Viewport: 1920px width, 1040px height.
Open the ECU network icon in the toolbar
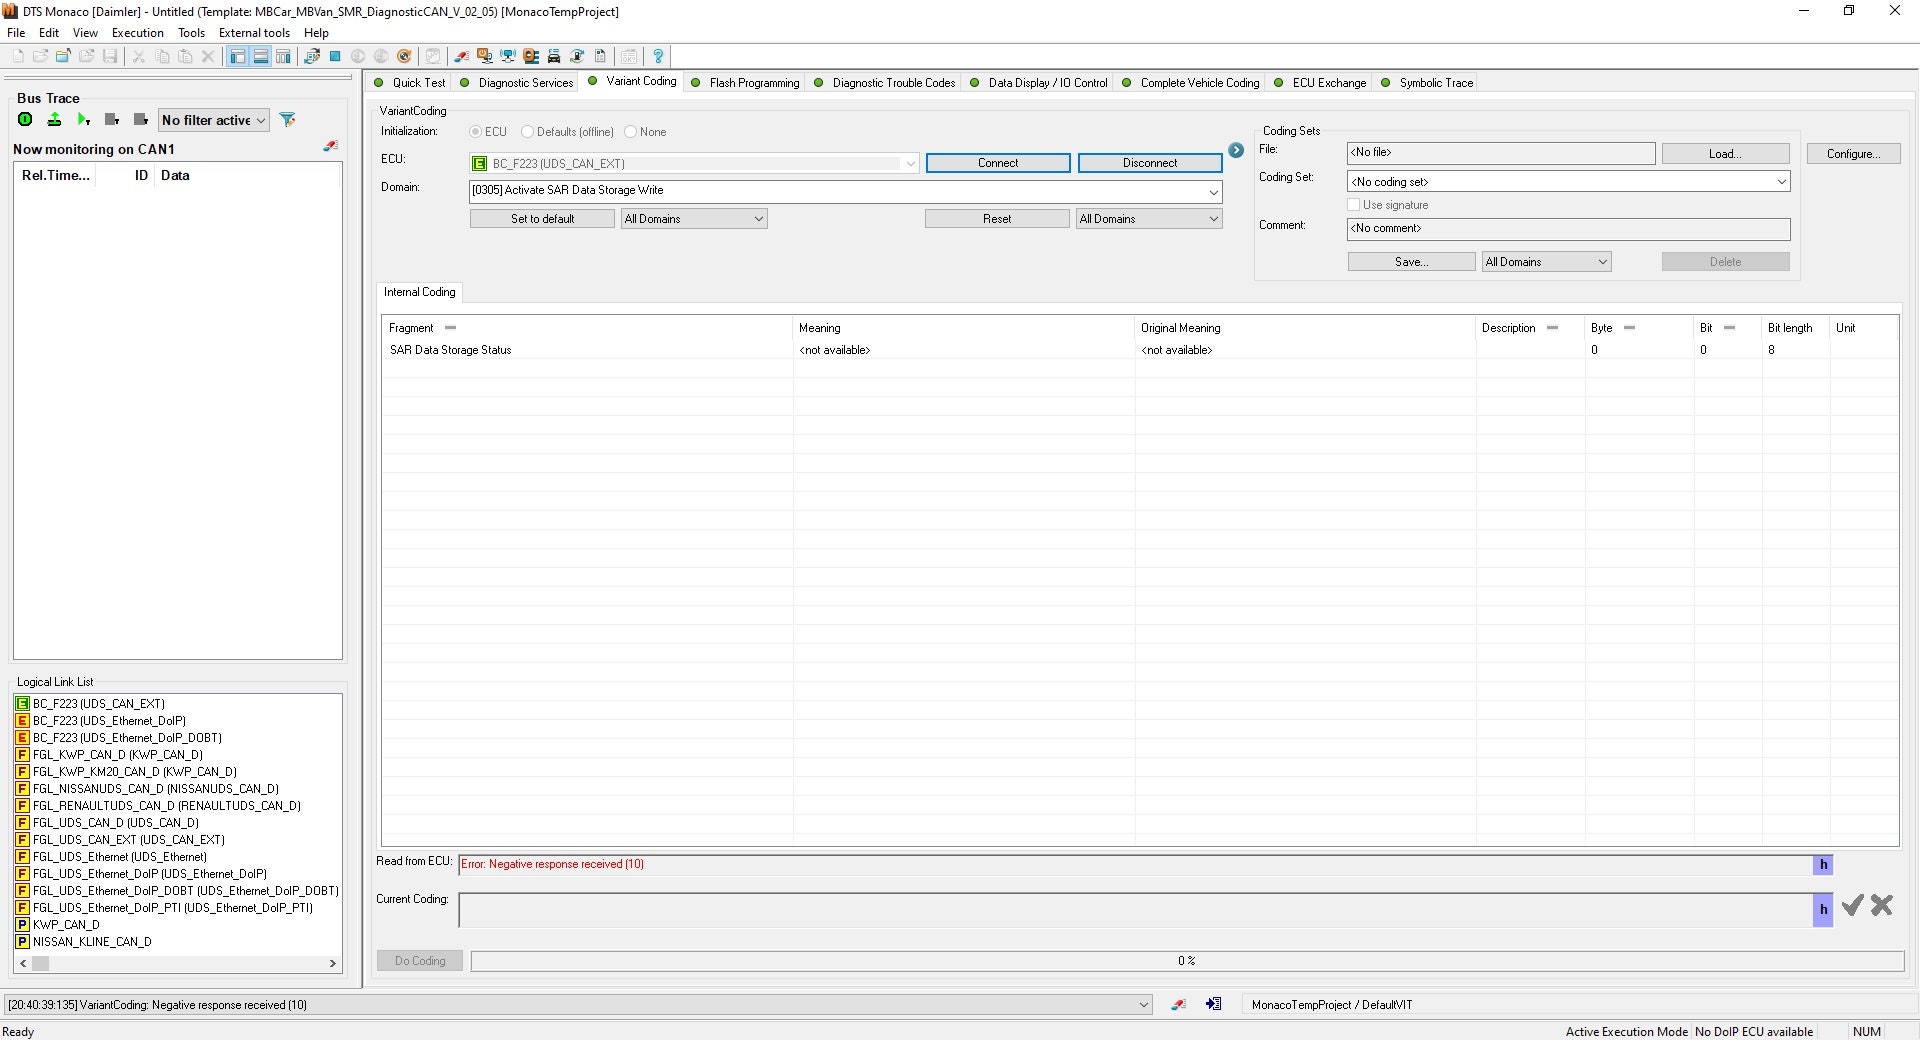click(508, 56)
